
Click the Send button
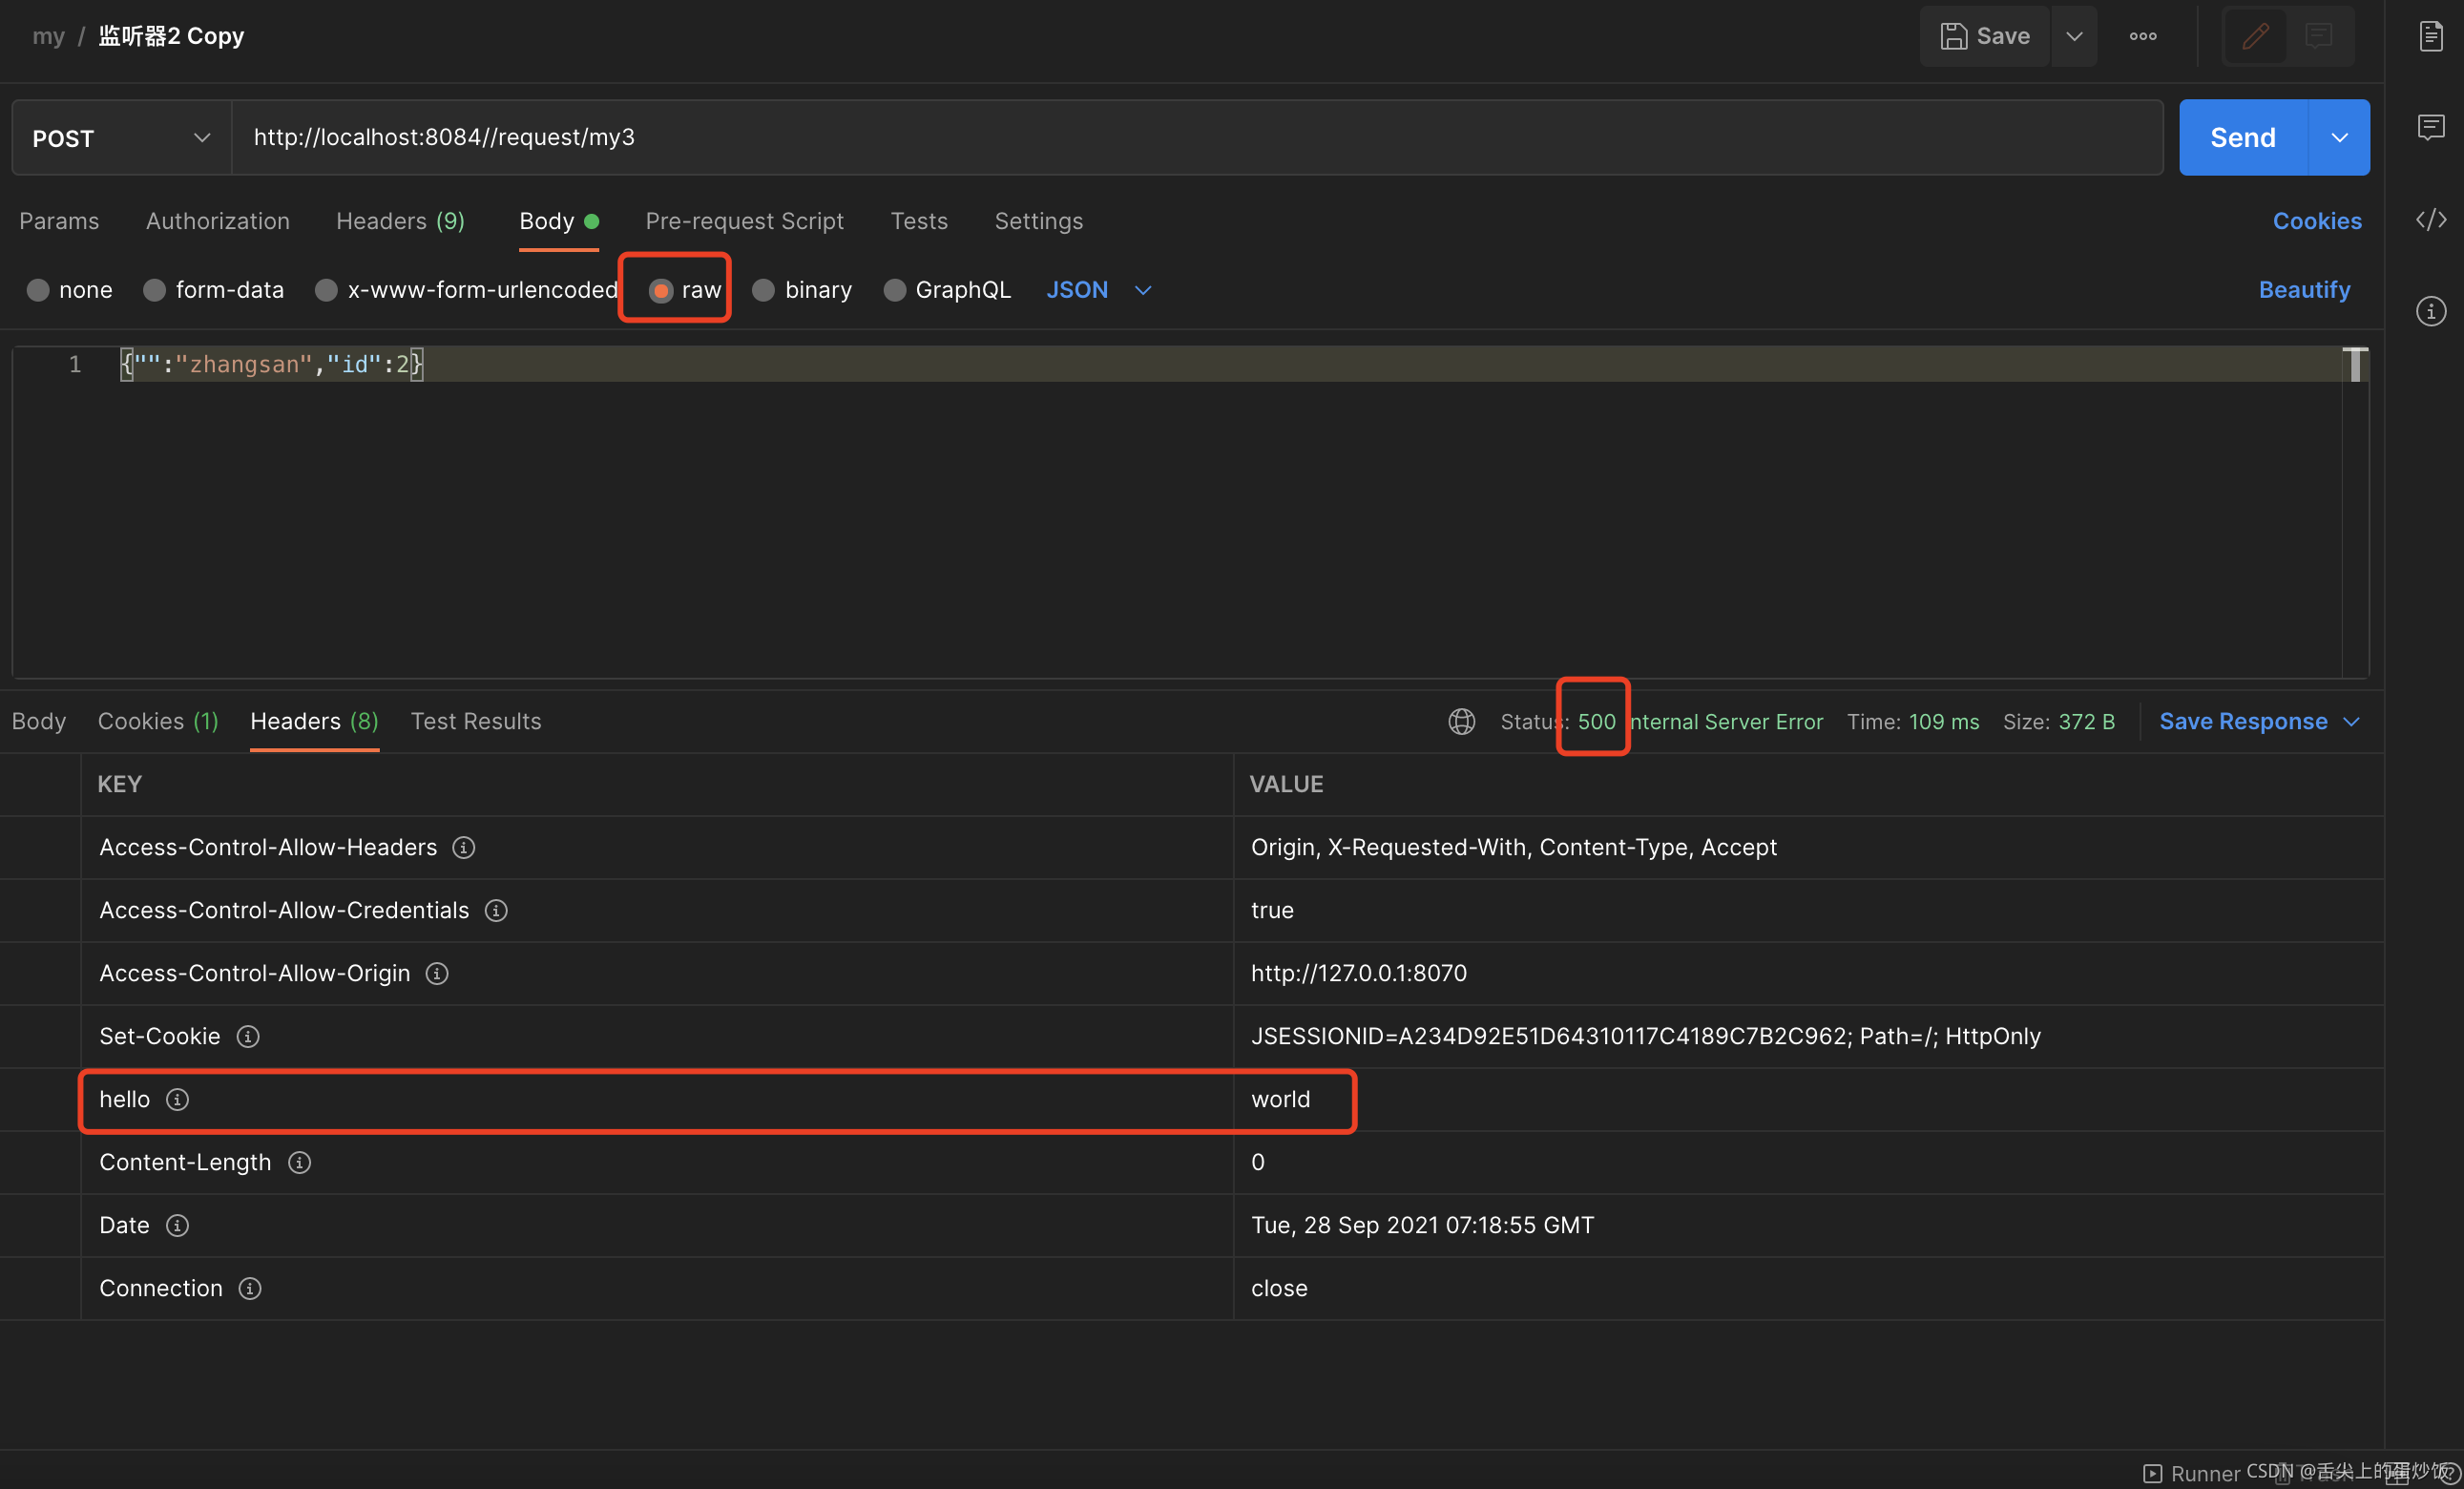pyautogui.click(x=2242, y=137)
